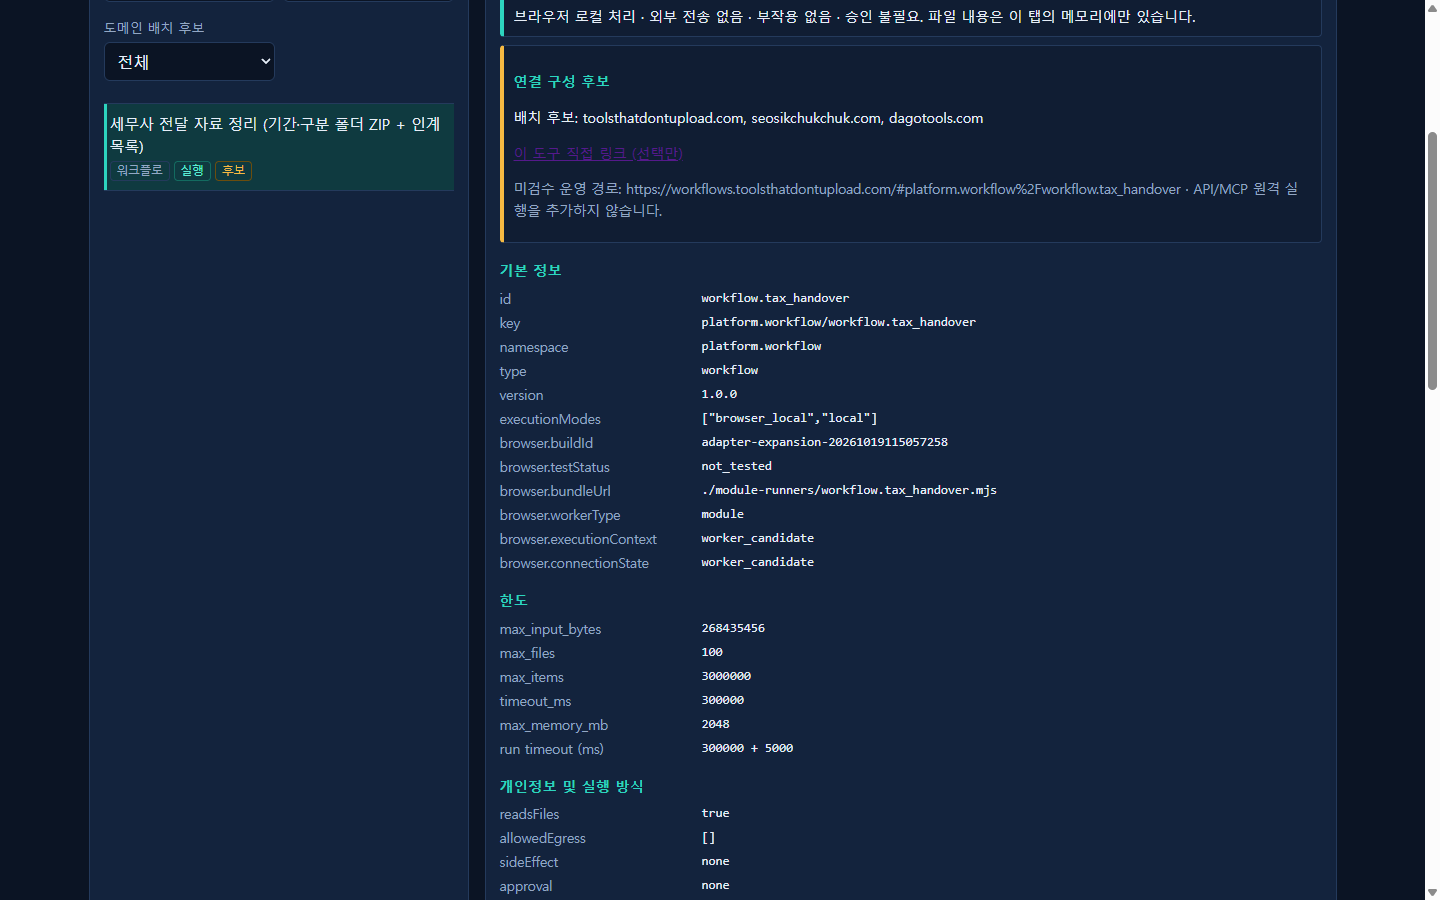Click the run timeout value 300000 + 5000

click(x=747, y=748)
